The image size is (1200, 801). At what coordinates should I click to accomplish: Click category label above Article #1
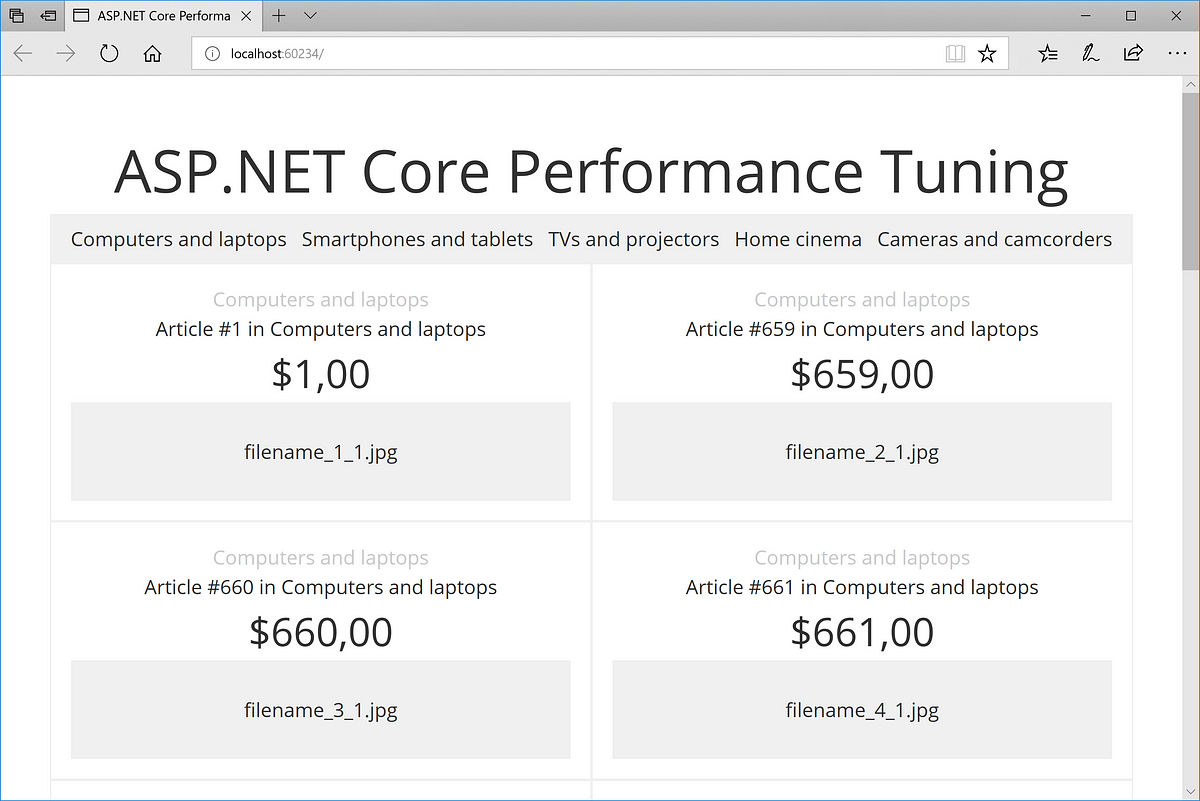(321, 300)
